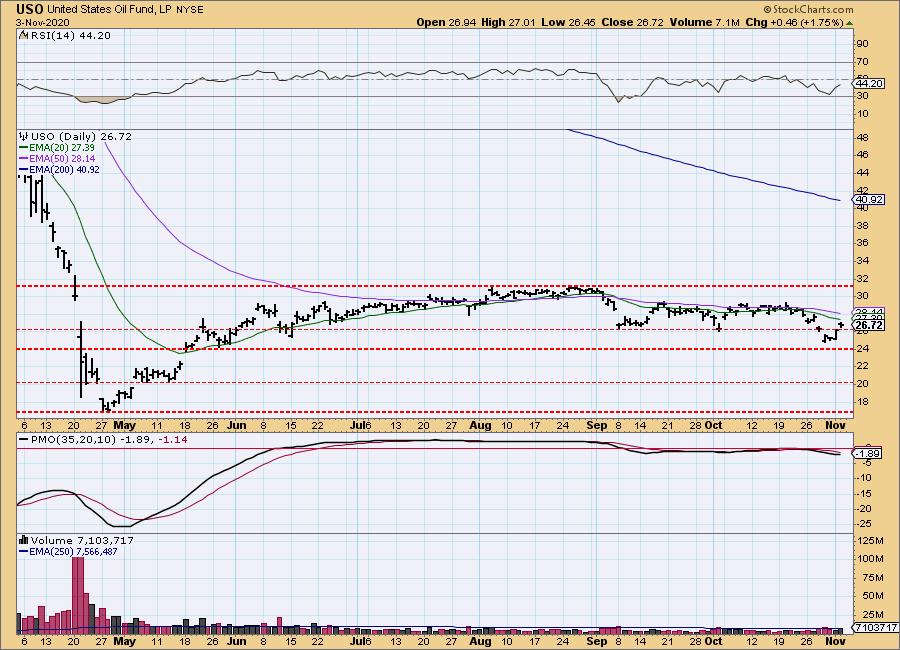Image resolution: width=900 pixels, height=650 pixels.
Task: Click the Low 26.45 value
Action: (568, 22)
